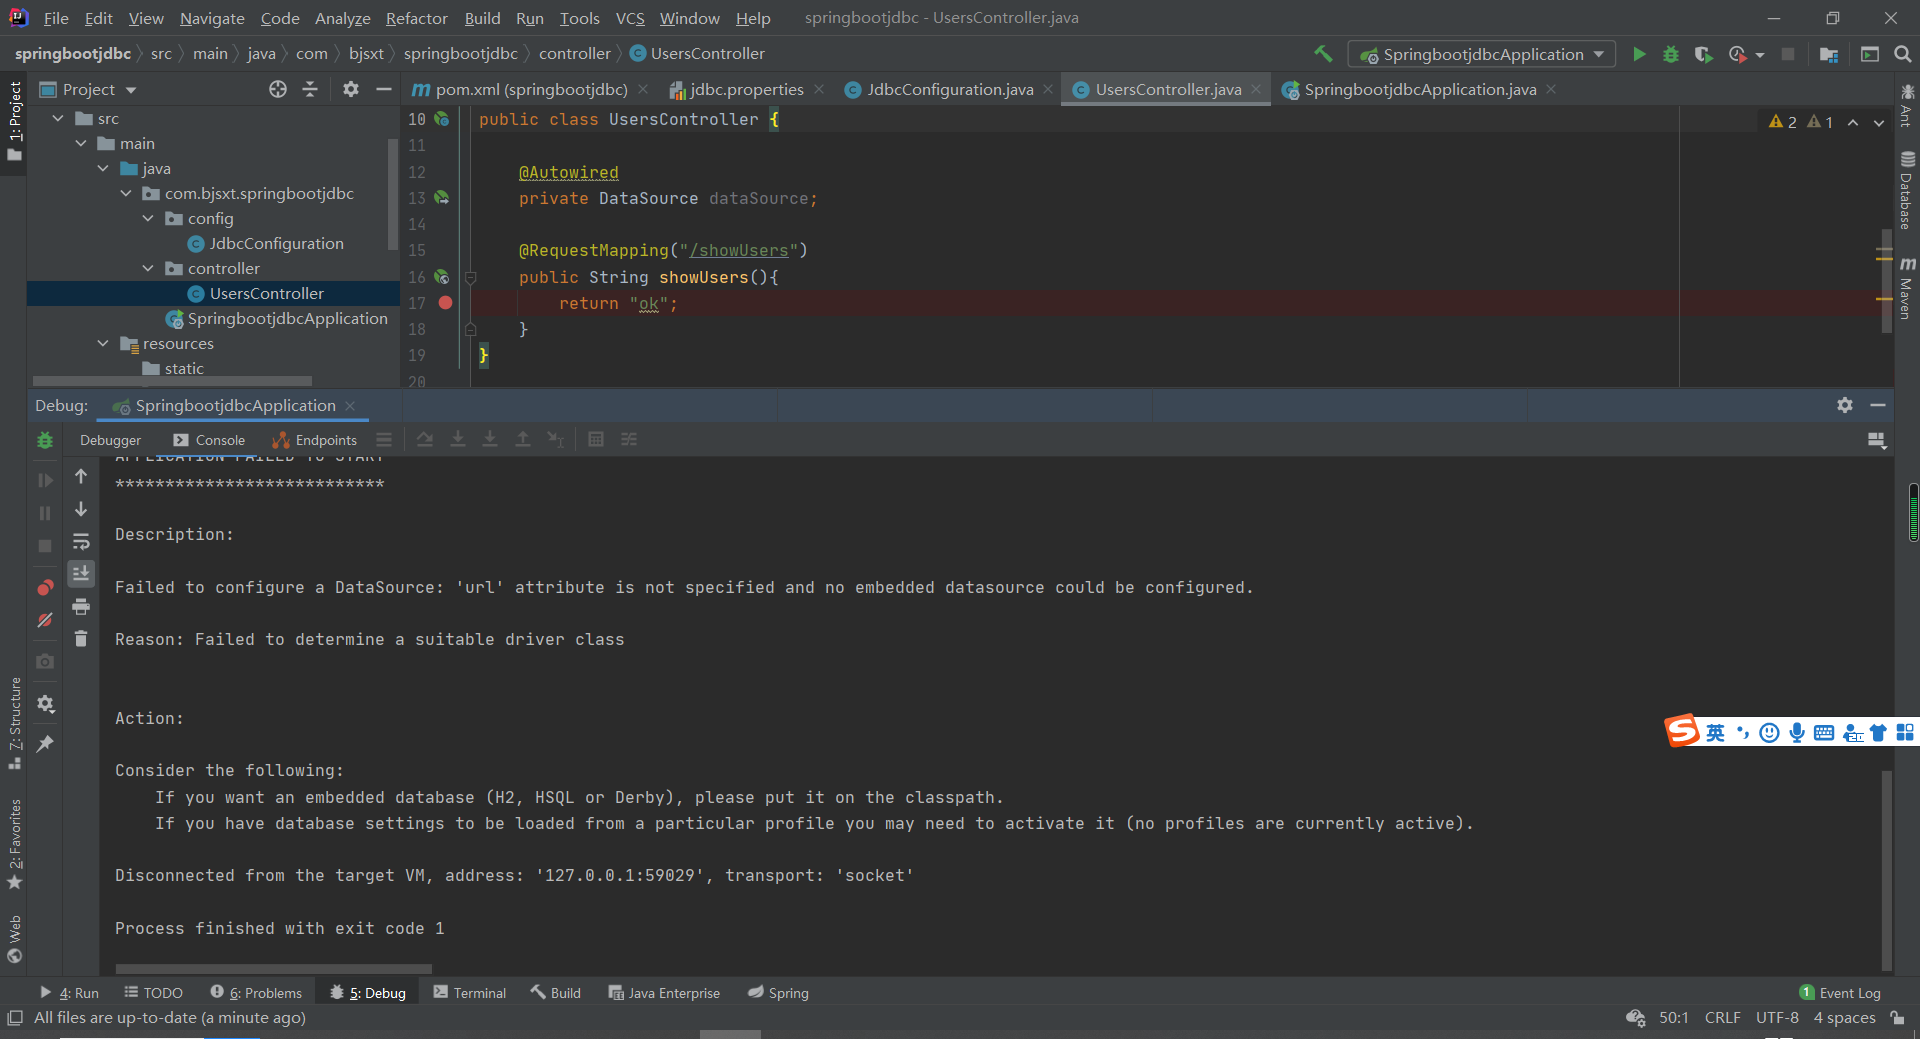This screenshot has height=1039, width=1920.
Task: Go down stack trace arrow
Action: [x=81, y=509]
